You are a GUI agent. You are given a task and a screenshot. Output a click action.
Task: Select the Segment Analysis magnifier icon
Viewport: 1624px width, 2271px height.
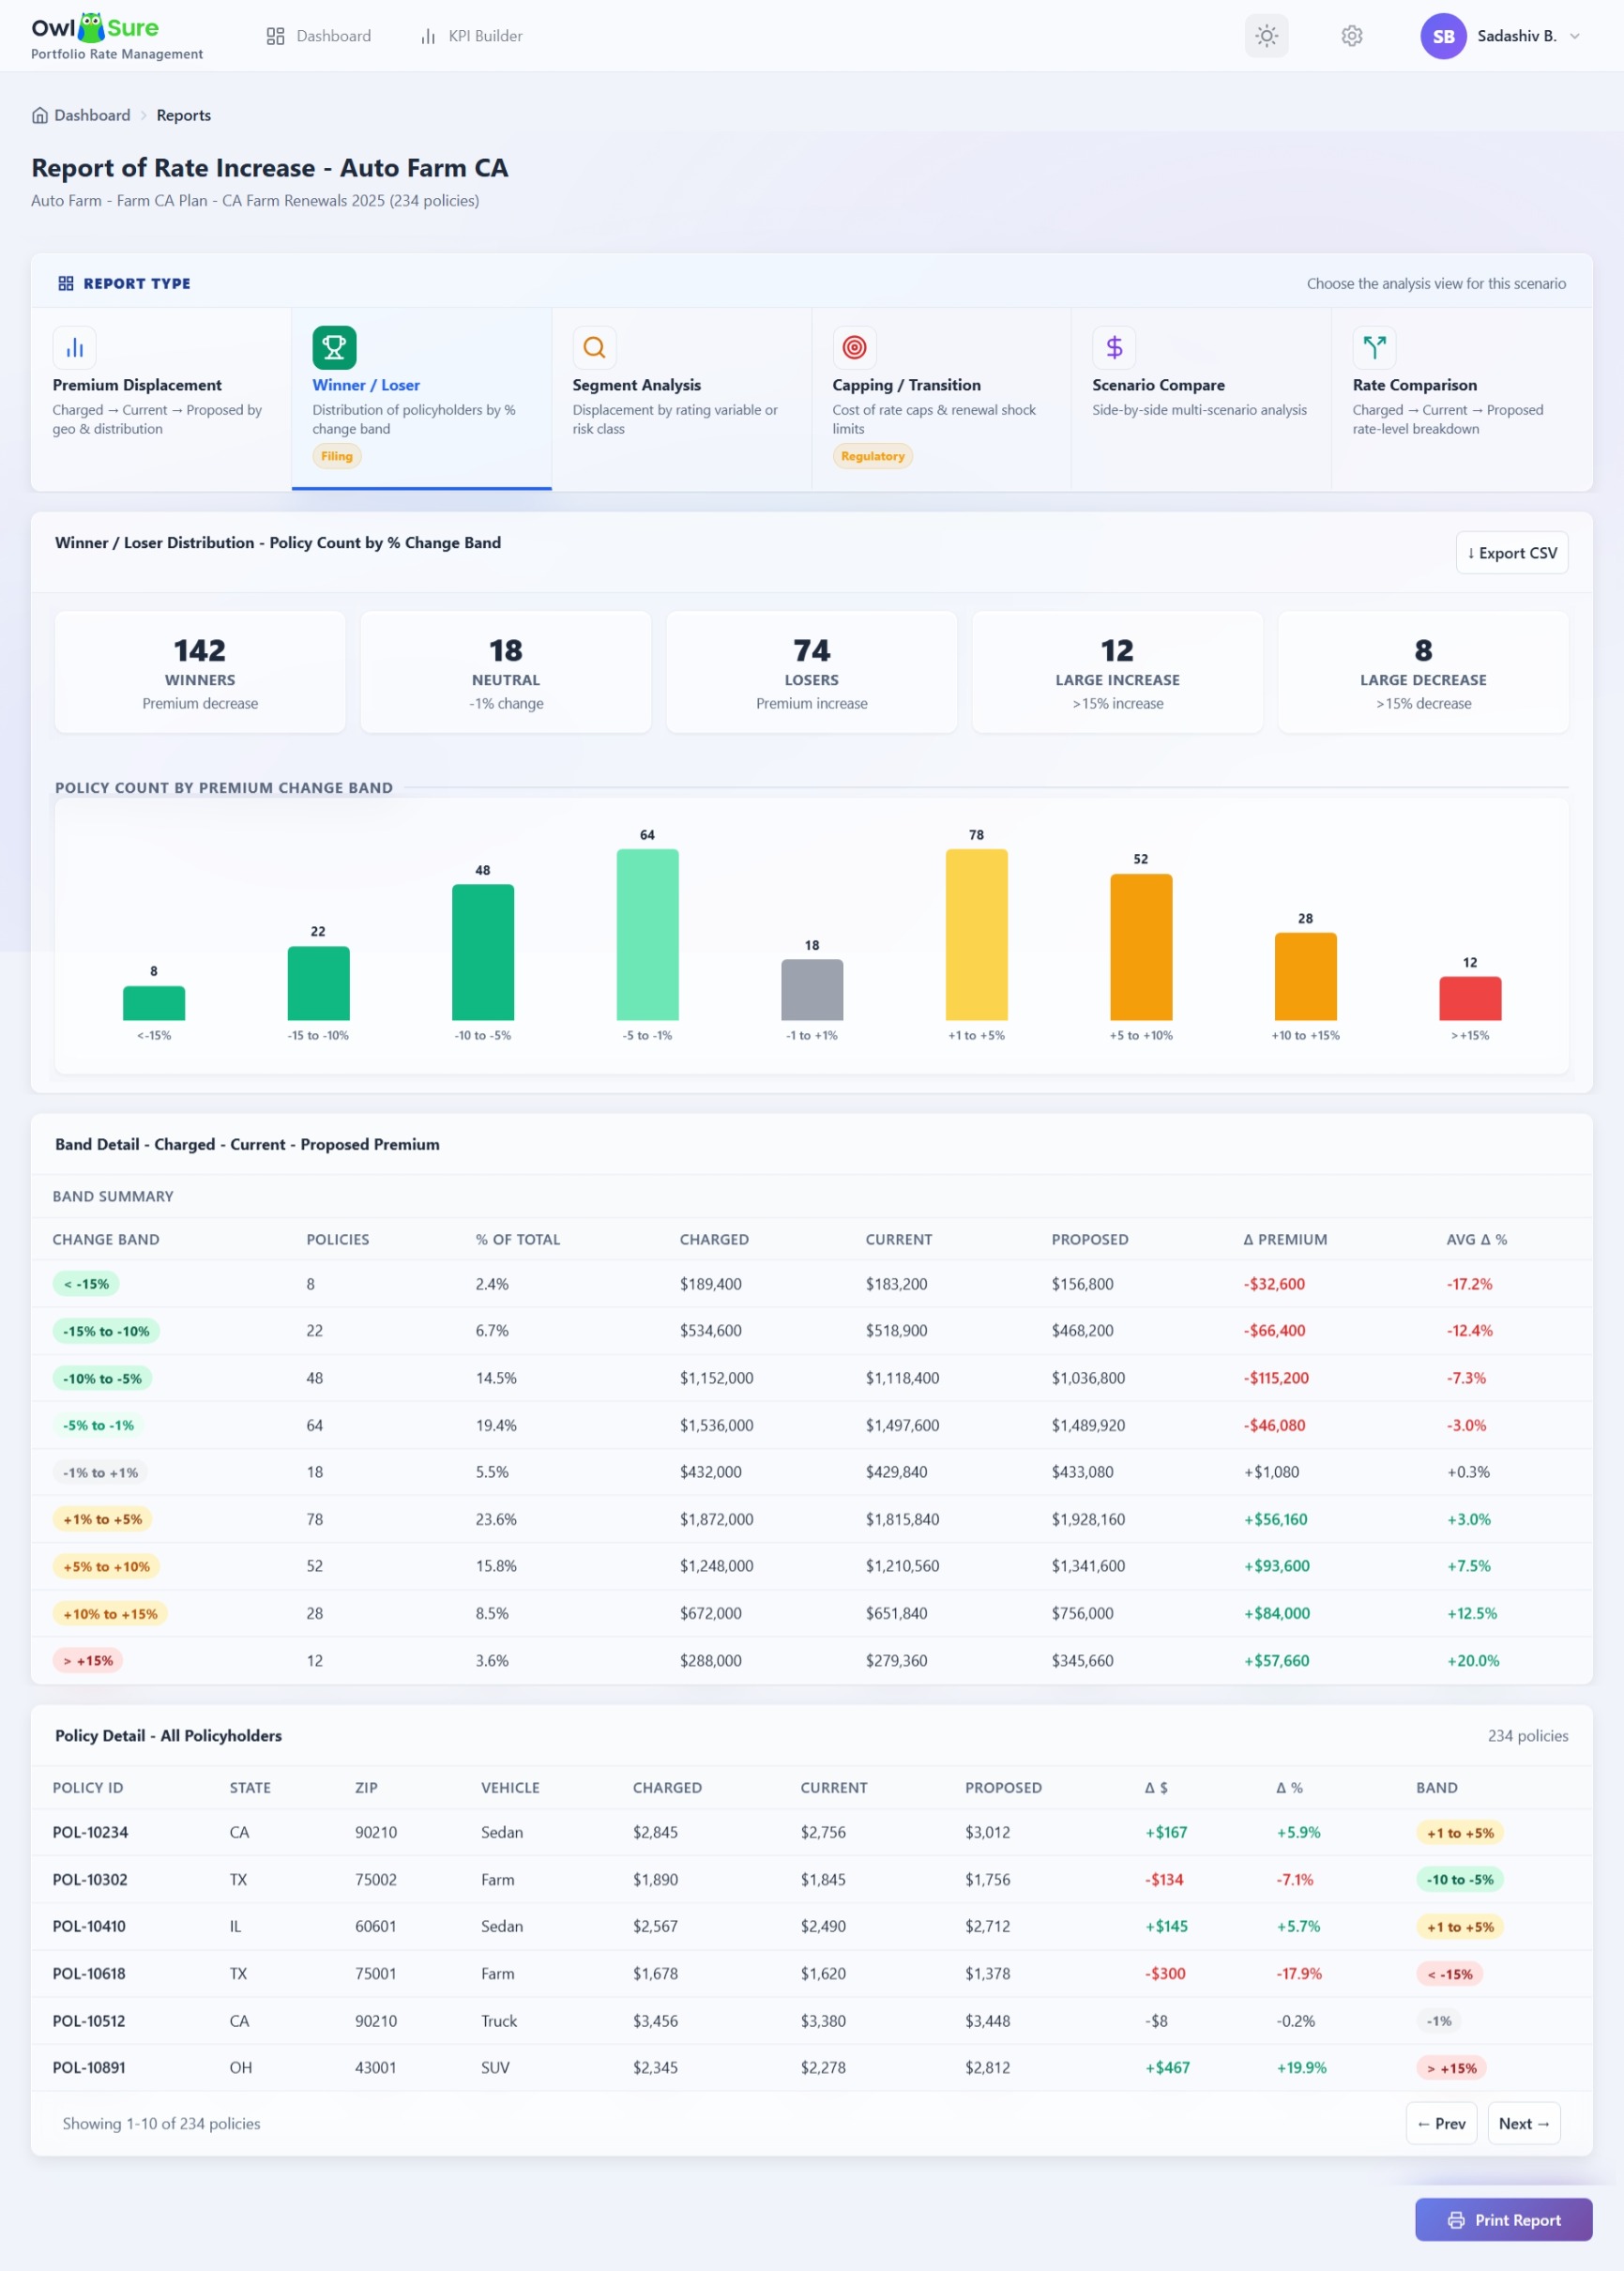(x=594, y=347)
